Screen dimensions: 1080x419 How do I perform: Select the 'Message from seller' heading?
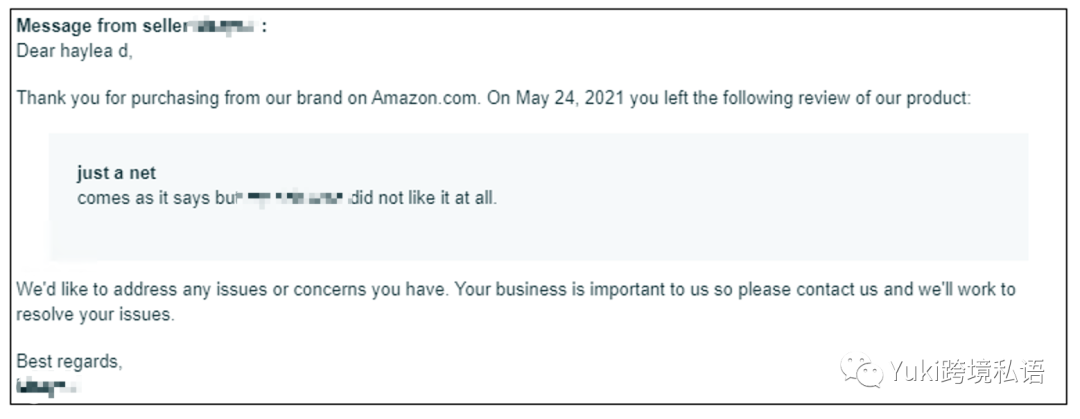pyautogui.click(x=101, y=27)
